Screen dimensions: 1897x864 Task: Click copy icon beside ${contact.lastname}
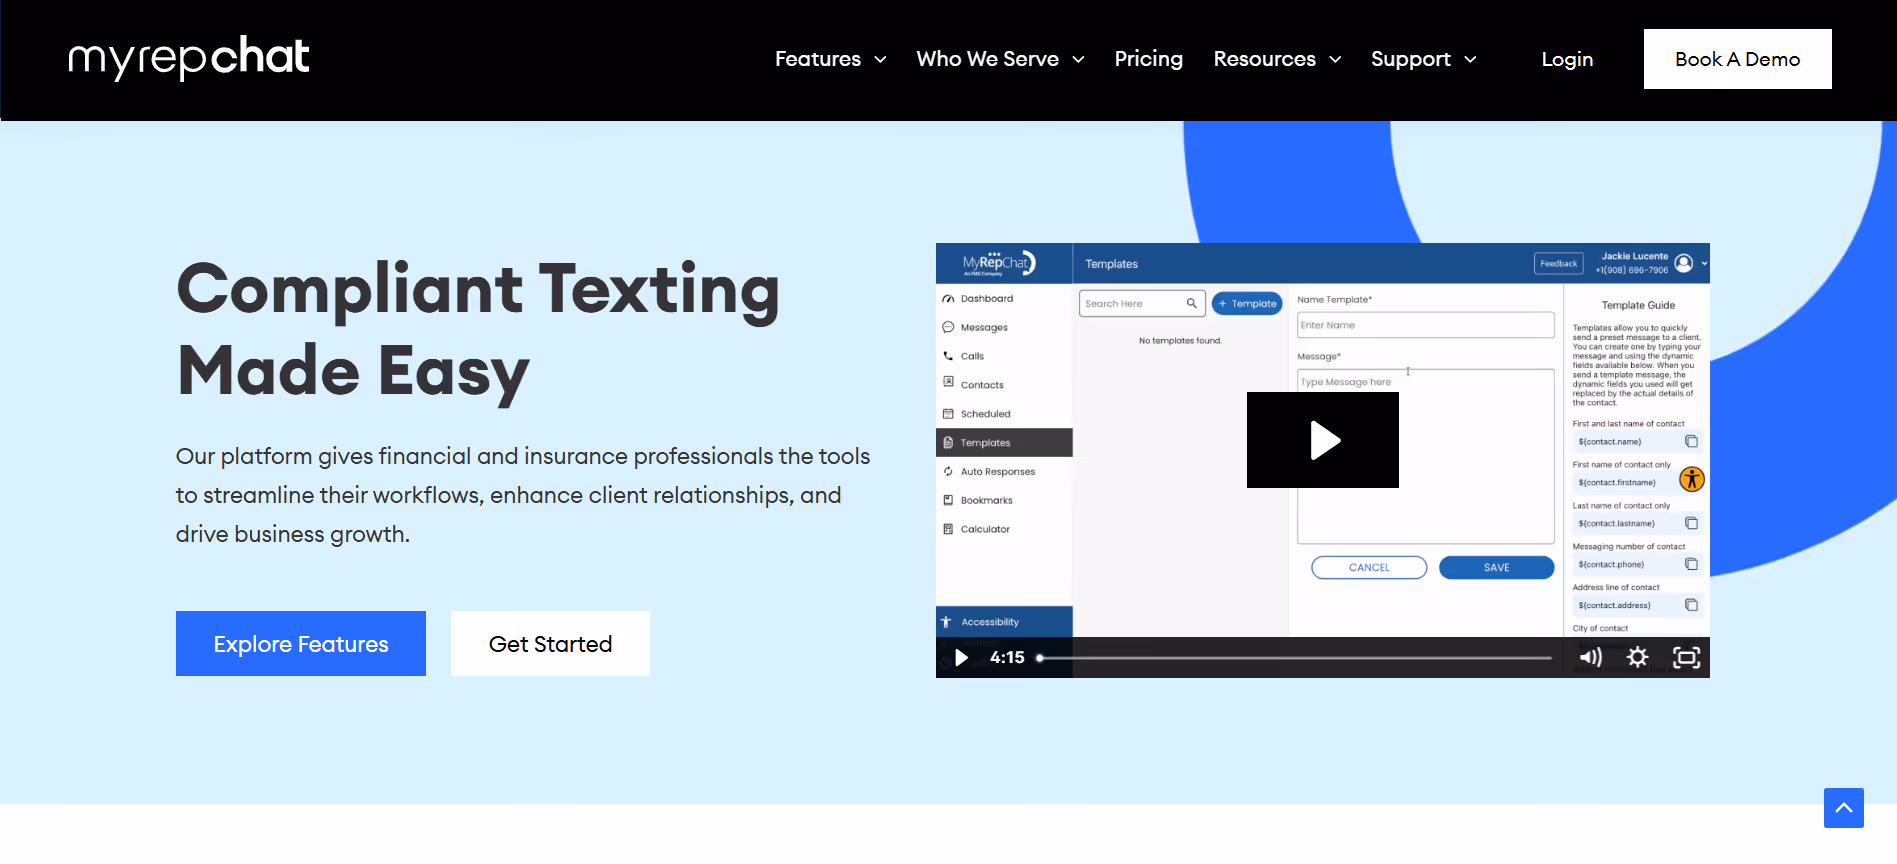point(1691,524)
